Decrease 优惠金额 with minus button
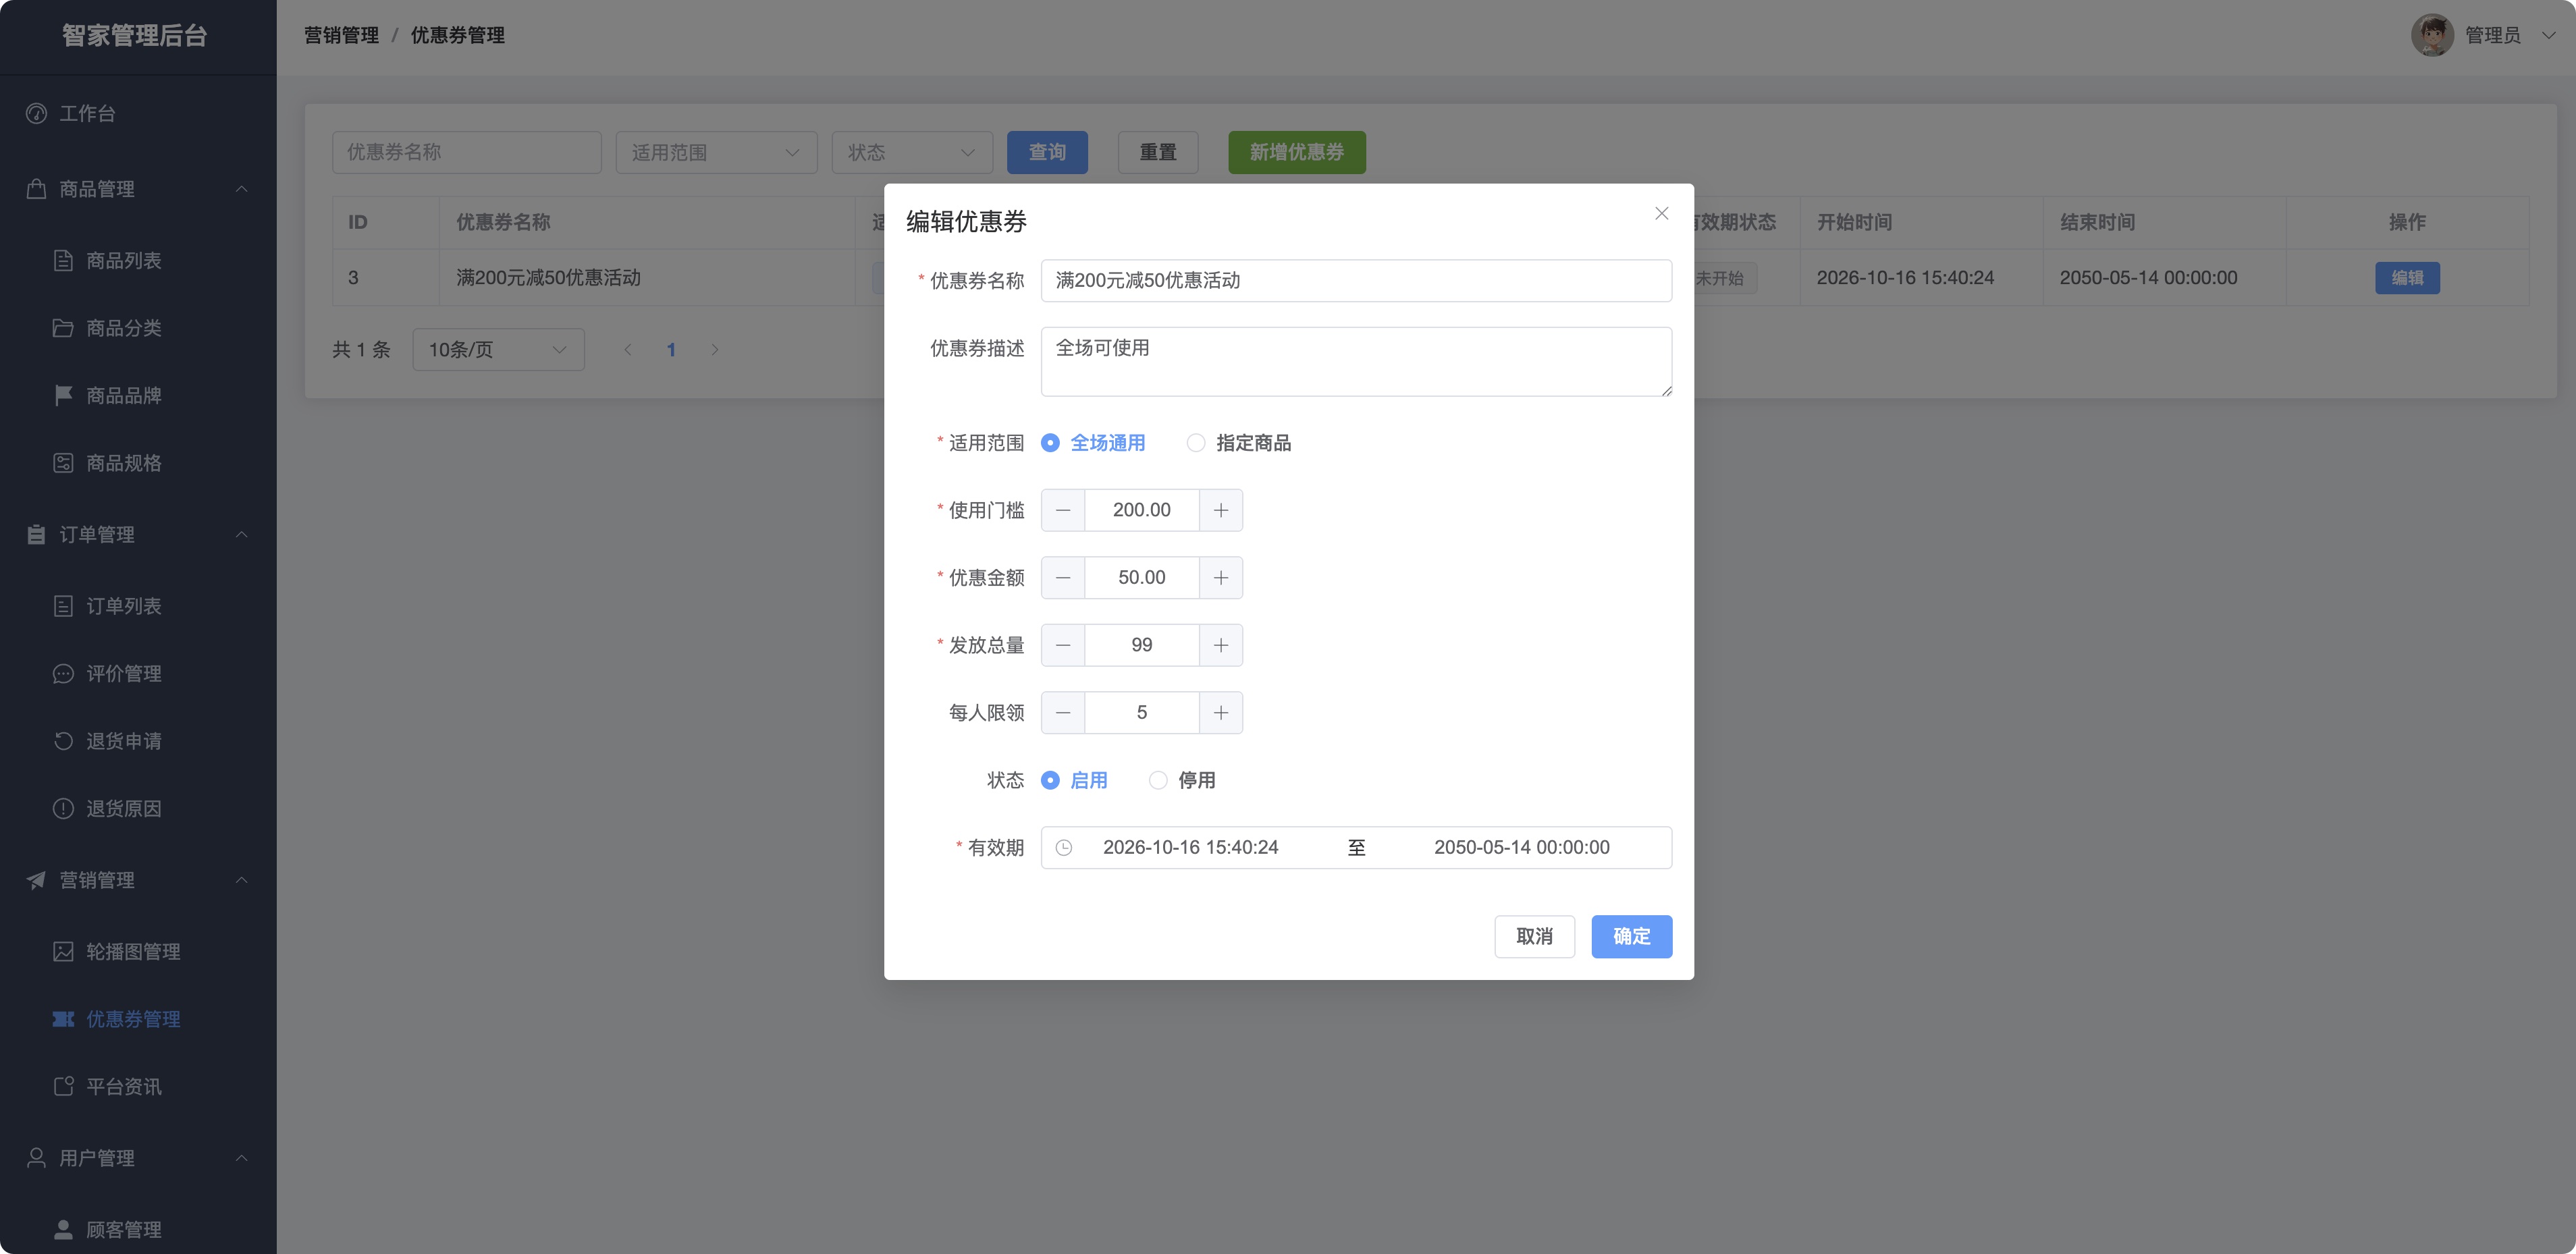The height and width of the screenshot is (1254, 2576). (x=1063, y=578)
